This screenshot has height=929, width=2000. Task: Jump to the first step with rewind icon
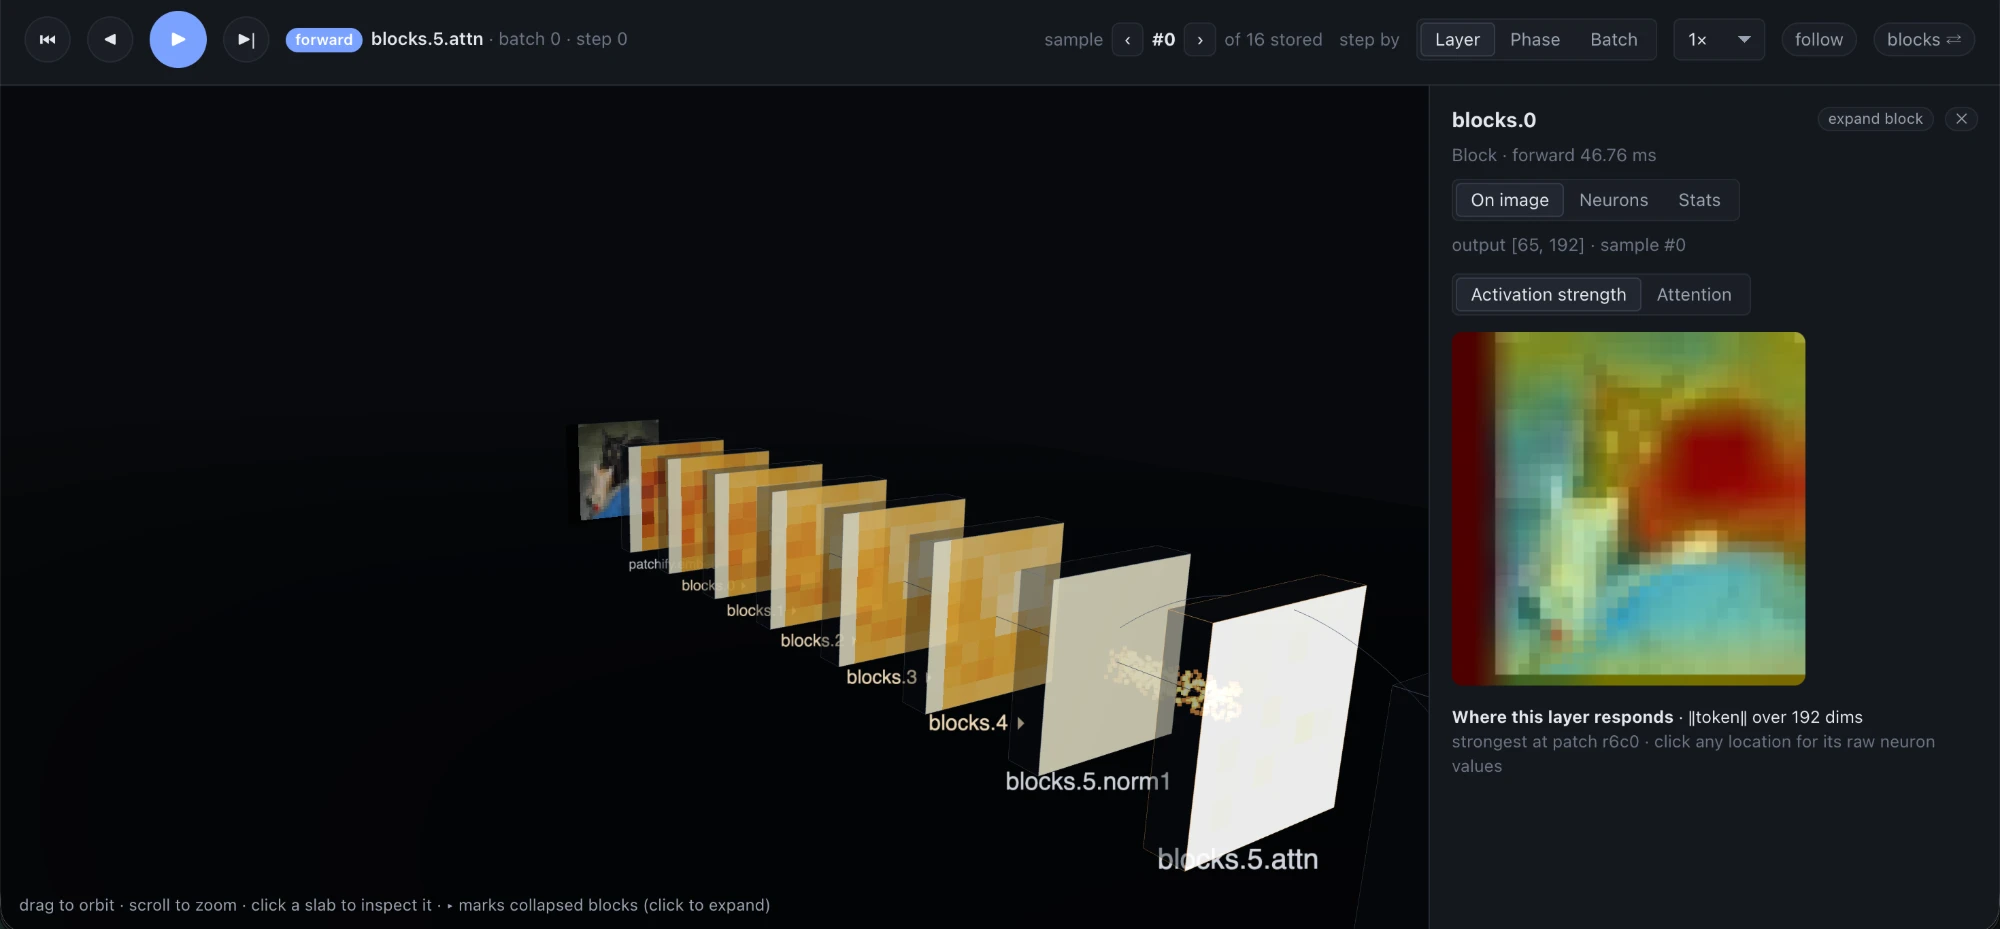click(x=47, y=40)
